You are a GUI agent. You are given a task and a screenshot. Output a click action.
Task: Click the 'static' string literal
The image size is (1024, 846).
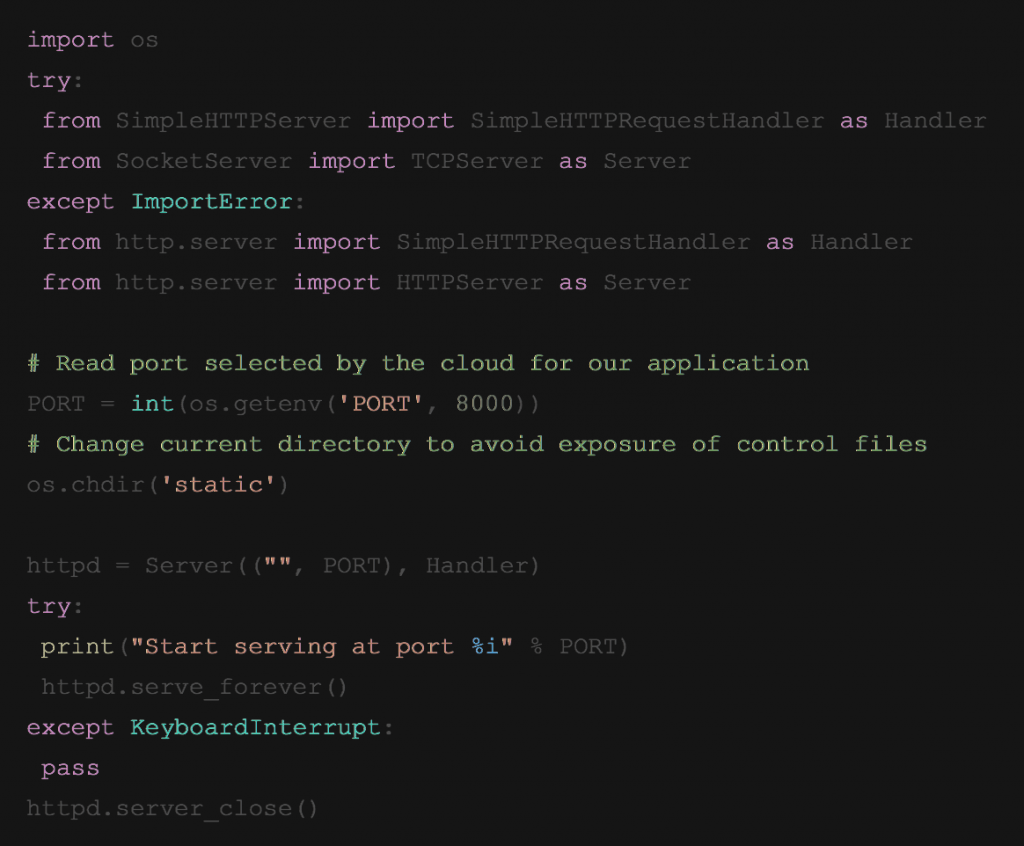point(218,485)
